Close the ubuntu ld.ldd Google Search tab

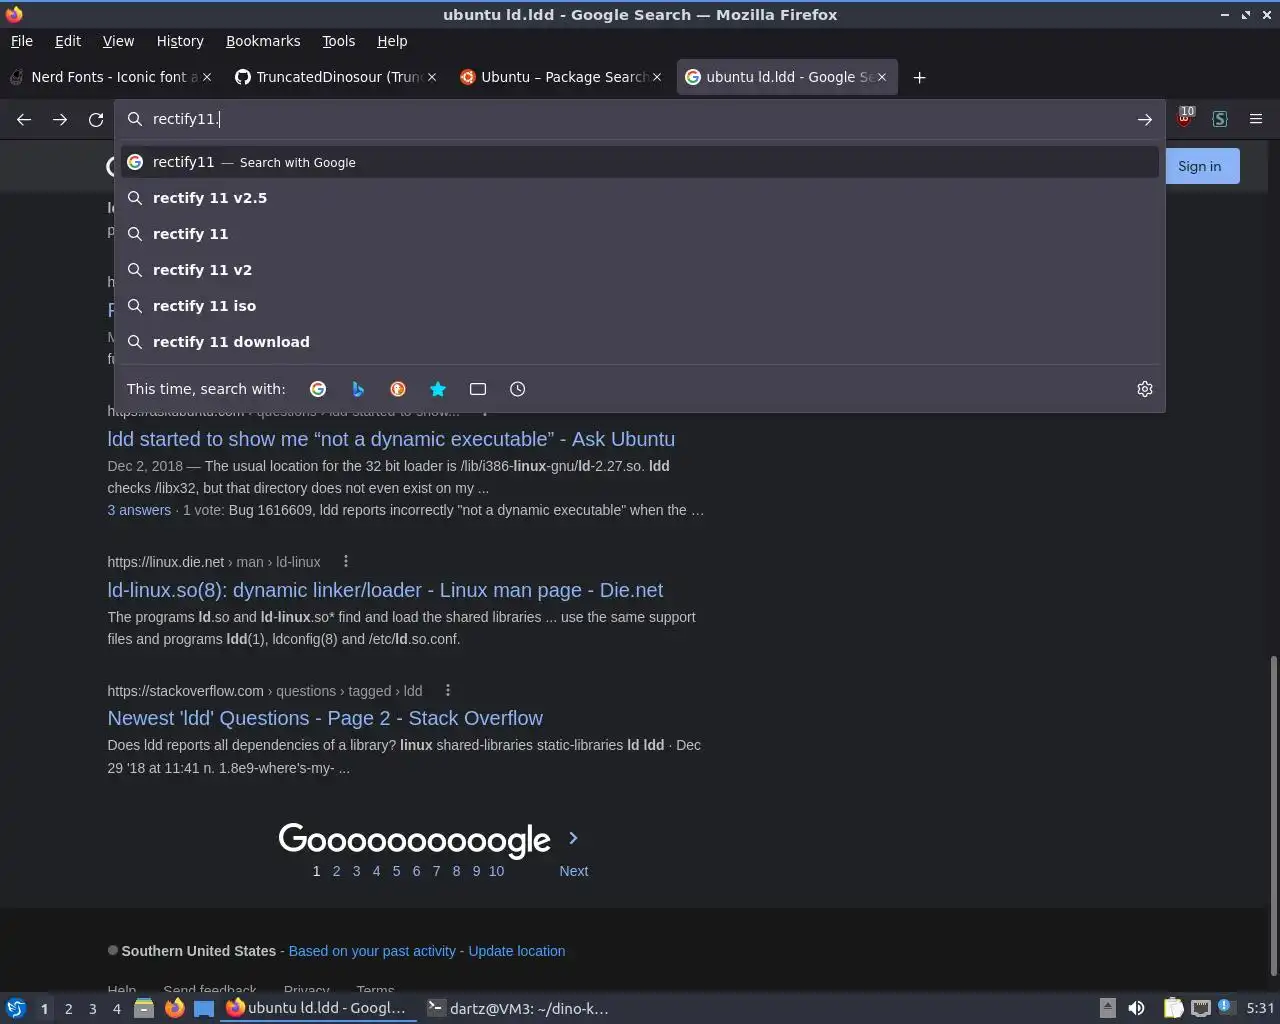pos(882,77)
